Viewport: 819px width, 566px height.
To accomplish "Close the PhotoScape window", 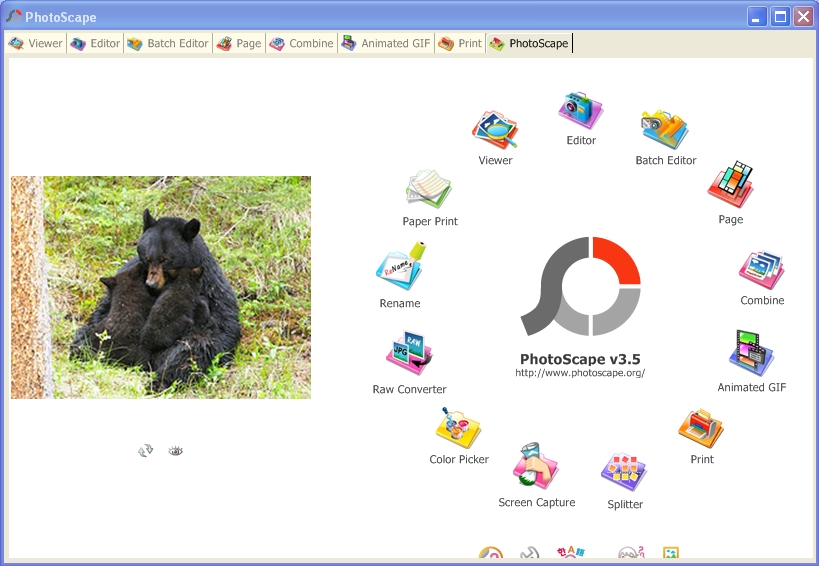I will click(x=803, y=17).
